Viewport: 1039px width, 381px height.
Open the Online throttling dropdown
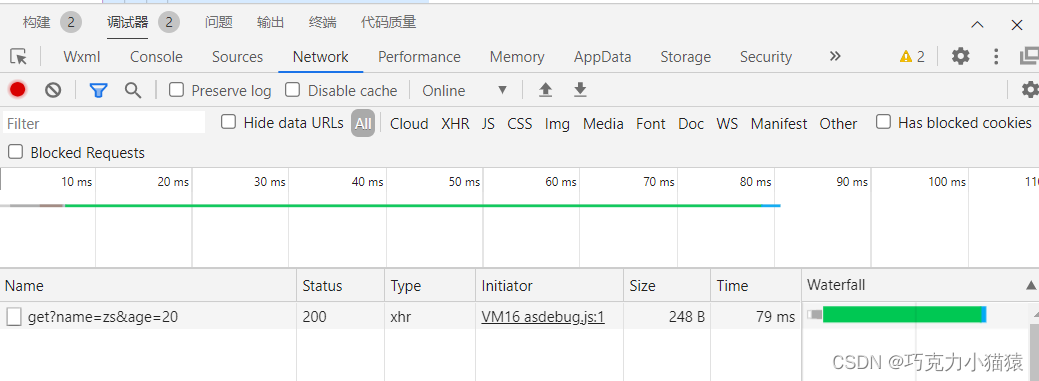[x=465, y=90]
